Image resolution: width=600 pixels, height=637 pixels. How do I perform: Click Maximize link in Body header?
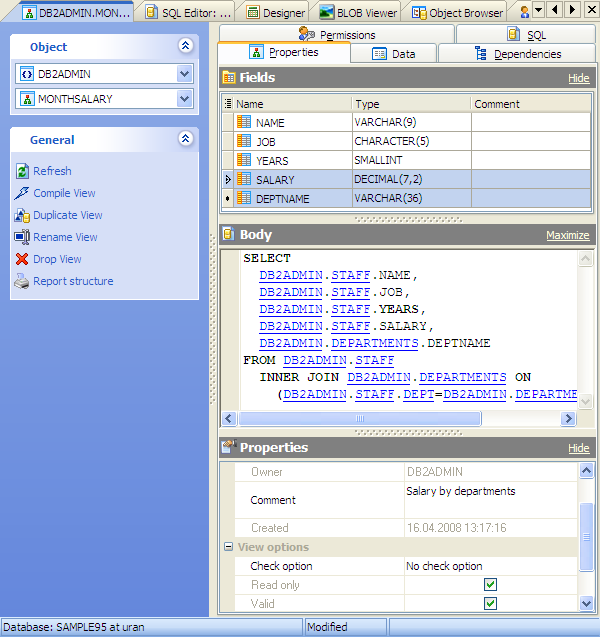567,235
